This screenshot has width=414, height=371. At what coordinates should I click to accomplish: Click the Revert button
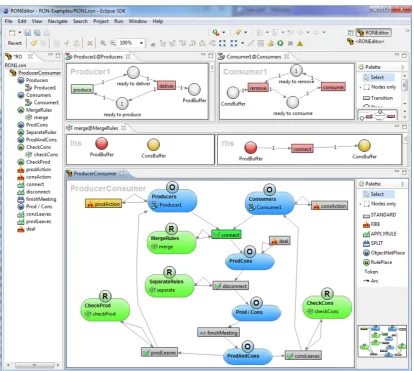pos(15,43)
